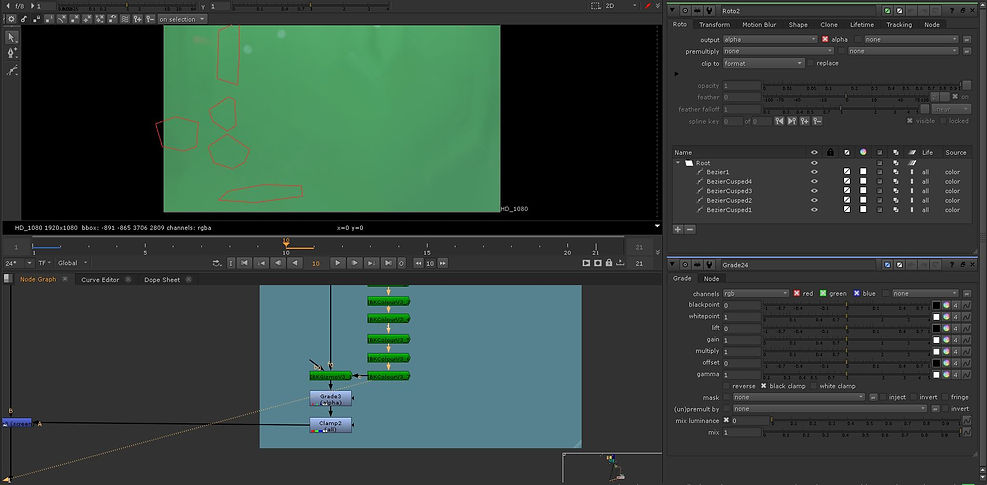Skip backward by frame increment
The image size is (987, 485).
coord(419,263)
